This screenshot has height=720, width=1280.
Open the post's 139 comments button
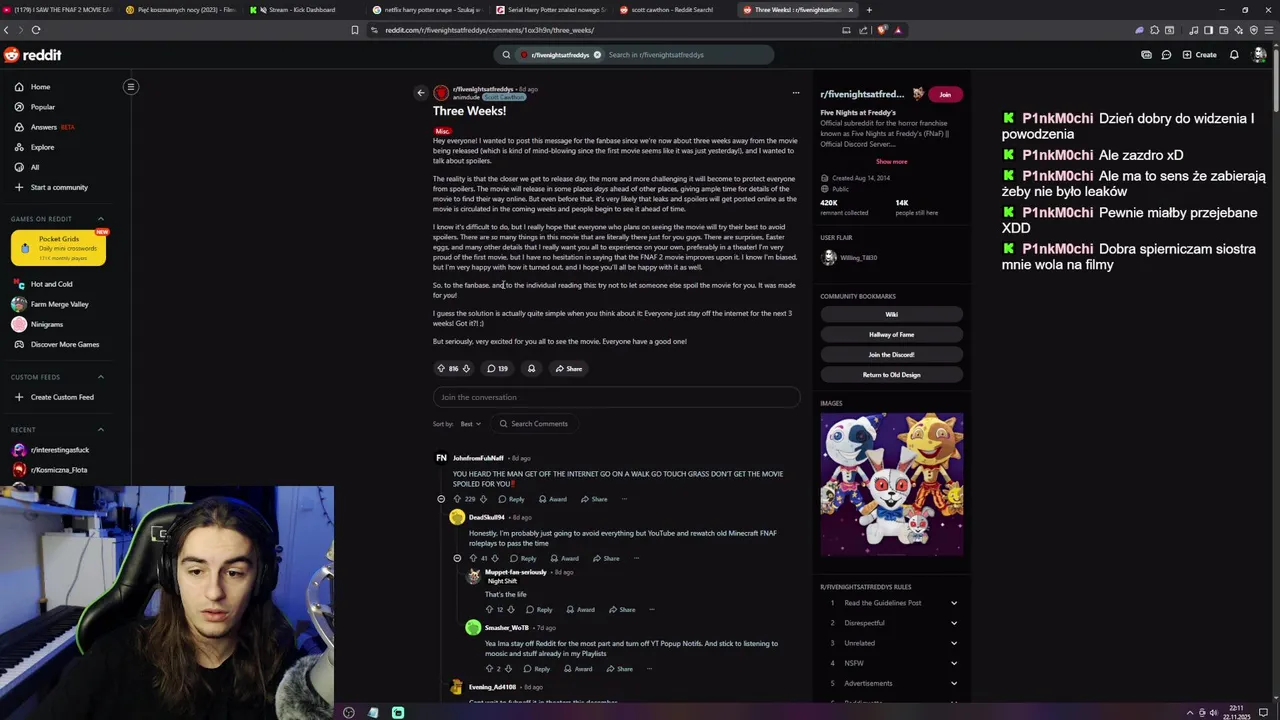pos(497,369)
